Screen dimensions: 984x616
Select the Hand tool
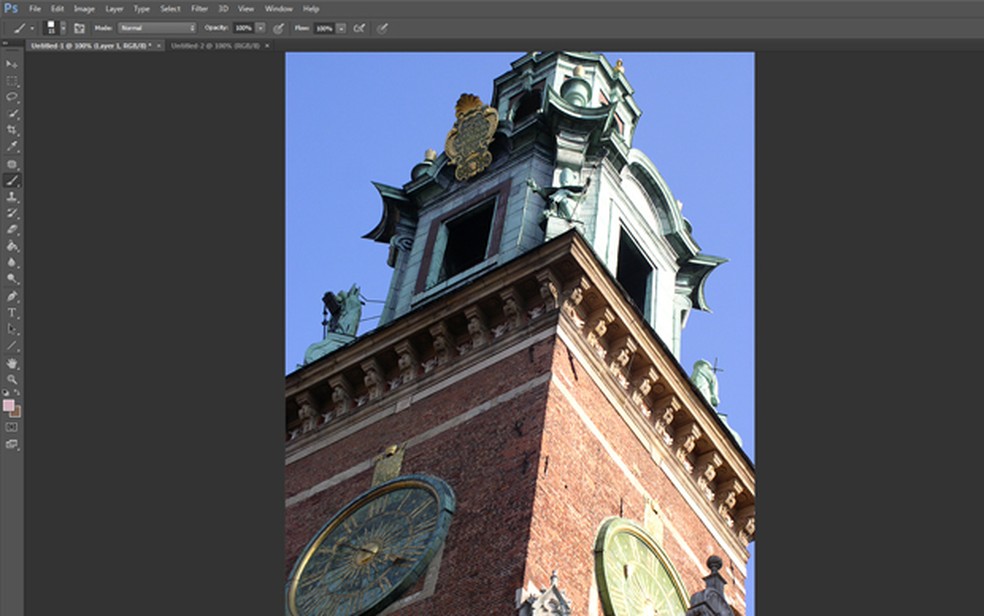click(12, 363)
